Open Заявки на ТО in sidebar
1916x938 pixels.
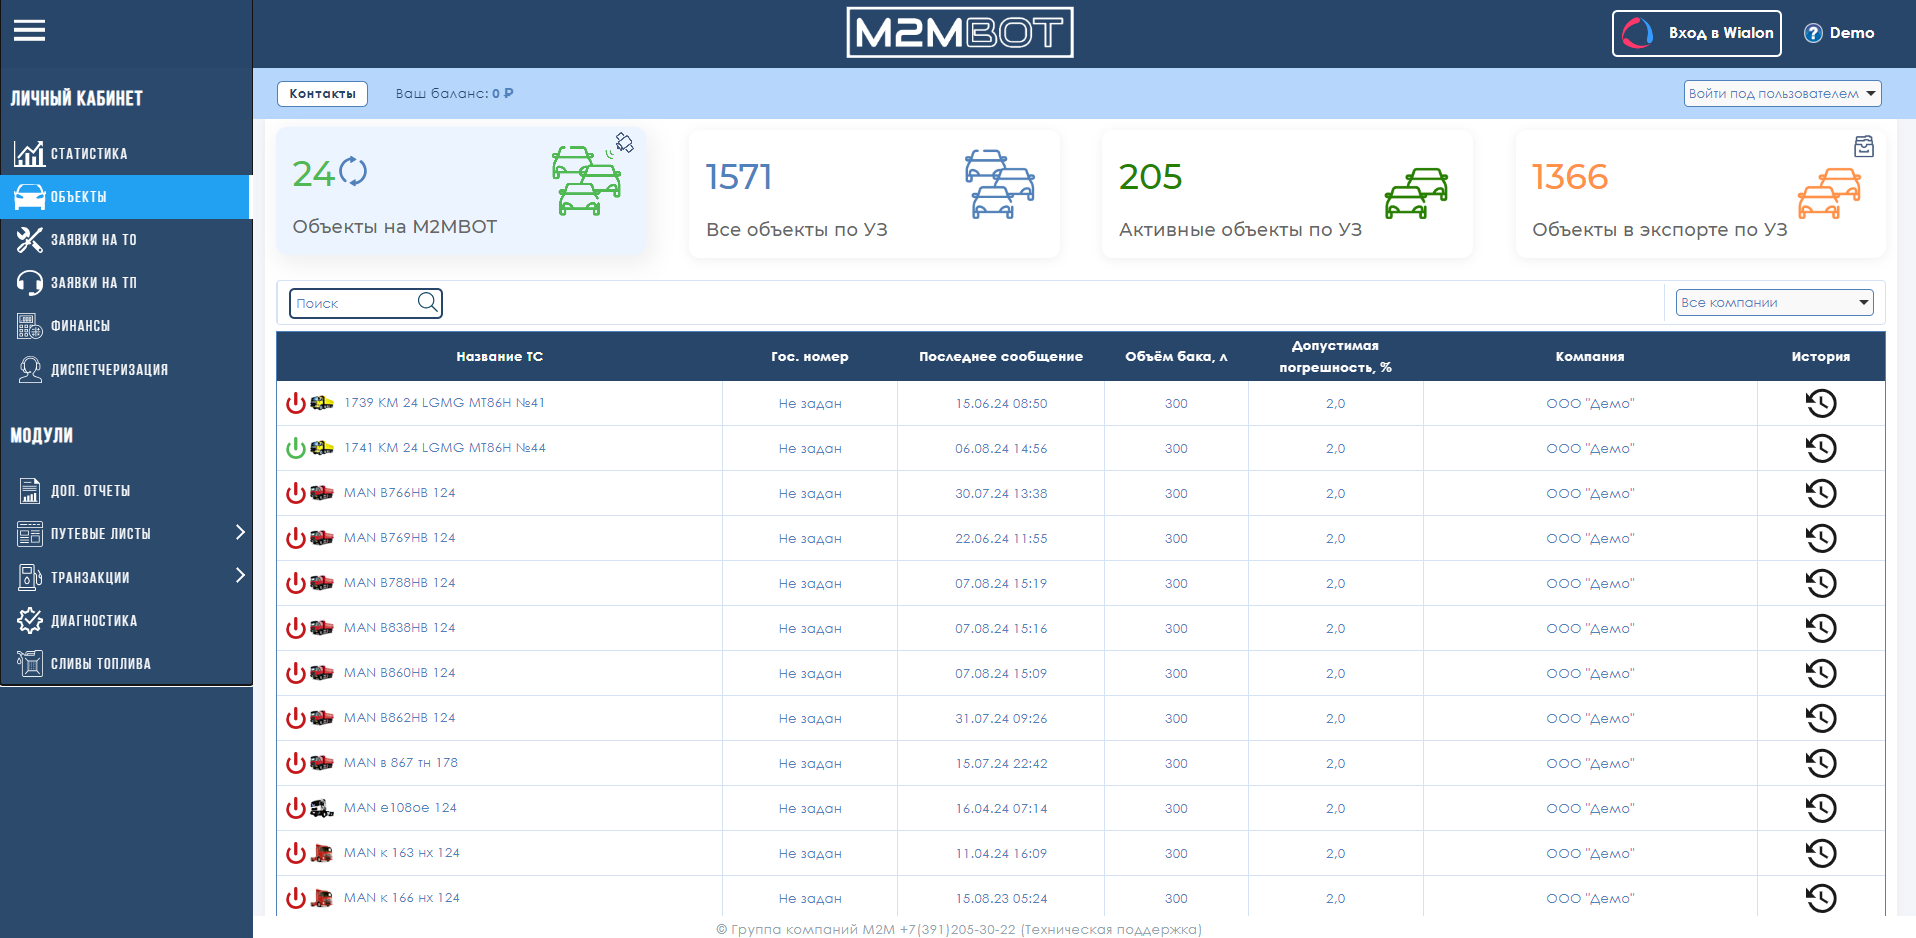(x=126, y=239)
